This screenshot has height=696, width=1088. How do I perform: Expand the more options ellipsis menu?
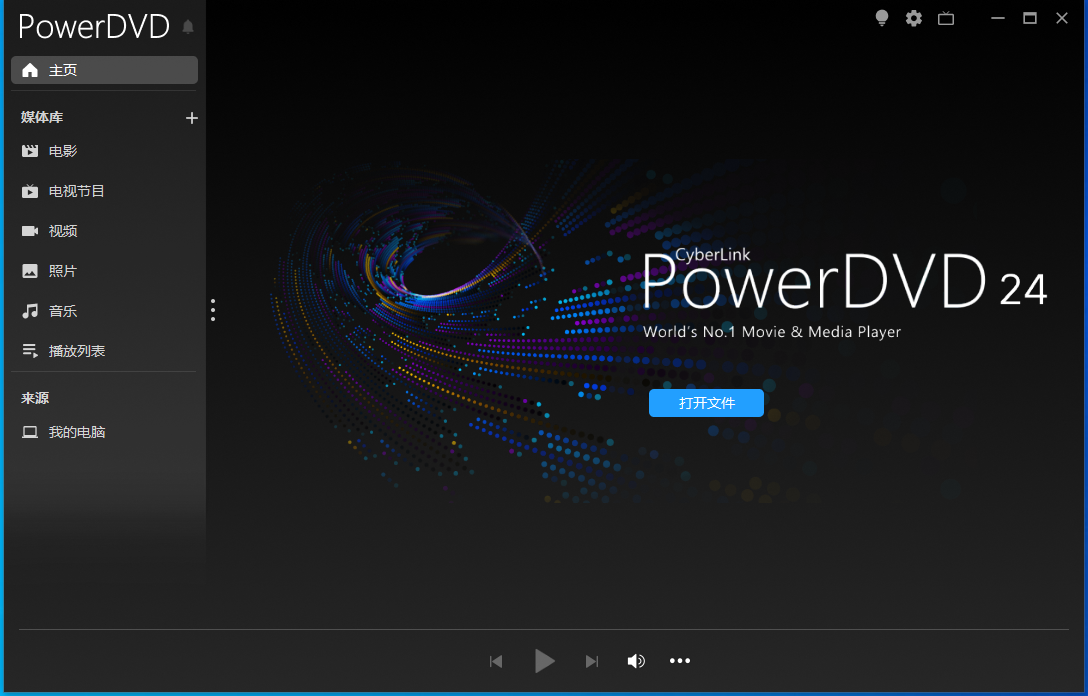[x=680, y=661]
